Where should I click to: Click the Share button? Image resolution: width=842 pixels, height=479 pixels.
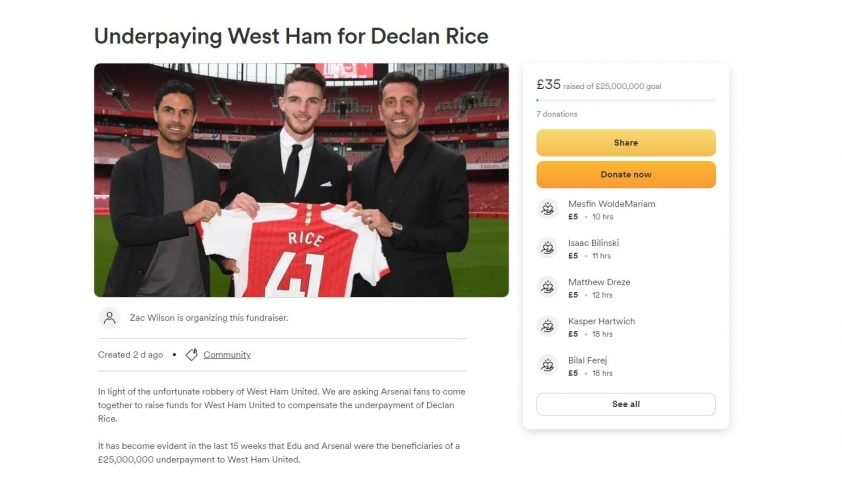pyautogui.click(x=626, y=143)
